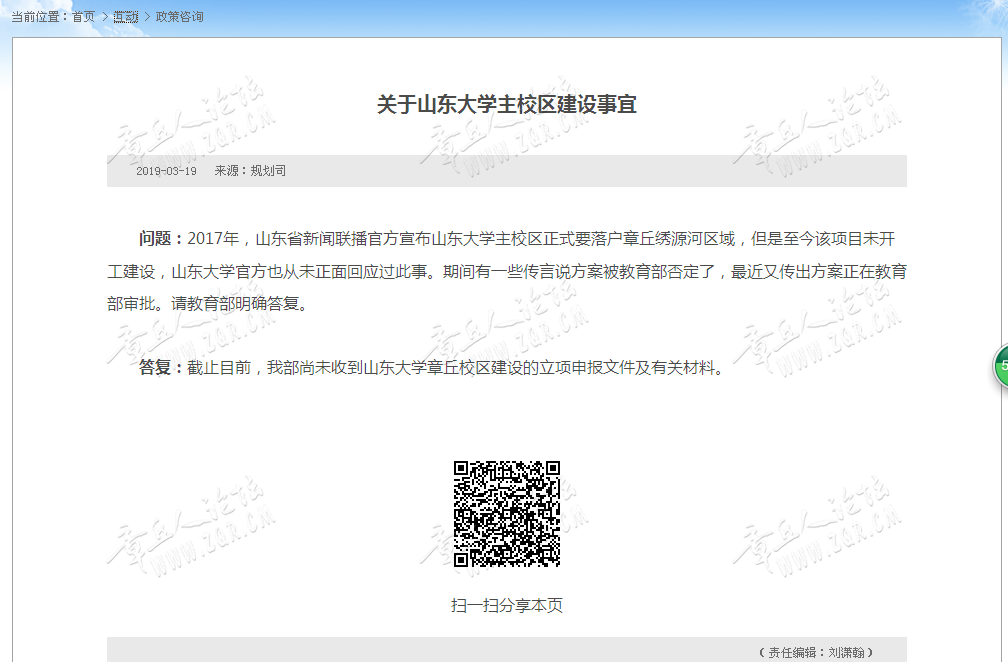Click the green floating badge at right edge
The height and width of the screenshot is (662, 1008).
(1001, 366)
